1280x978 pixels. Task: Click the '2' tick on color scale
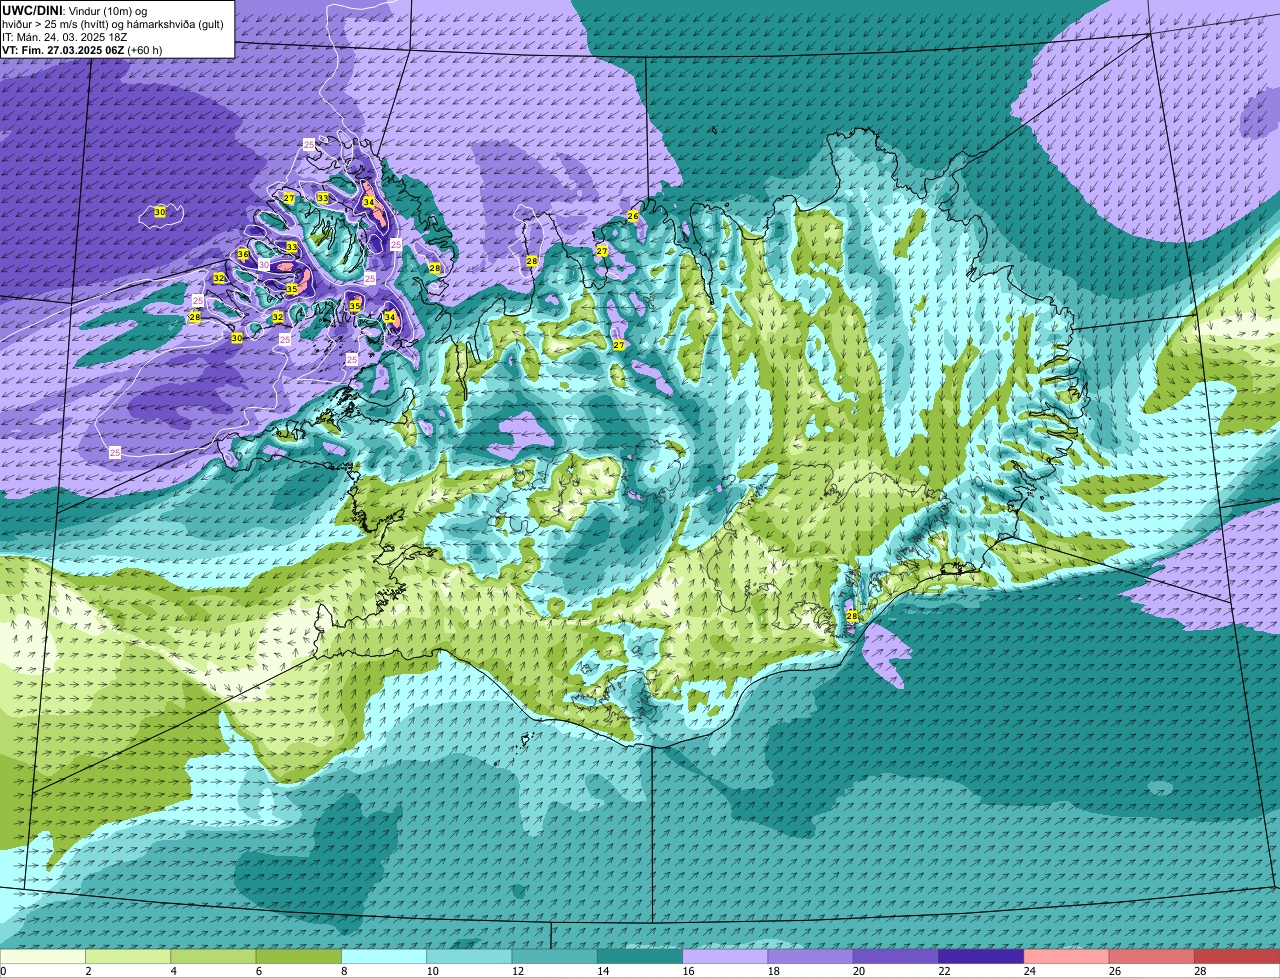(x=88, y=971)
